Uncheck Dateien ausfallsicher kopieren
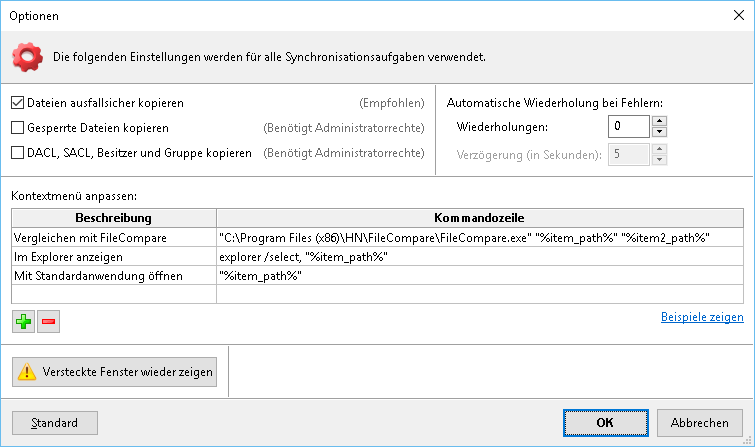This screenshot has width=755, height=447. point(17,103)
